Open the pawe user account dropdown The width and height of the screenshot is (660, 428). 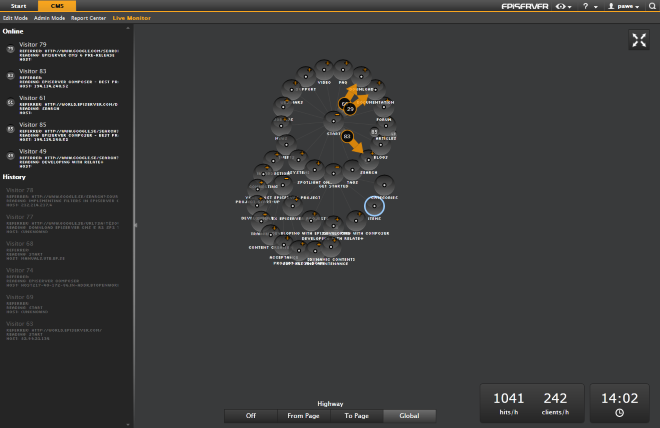coord(624,6)
